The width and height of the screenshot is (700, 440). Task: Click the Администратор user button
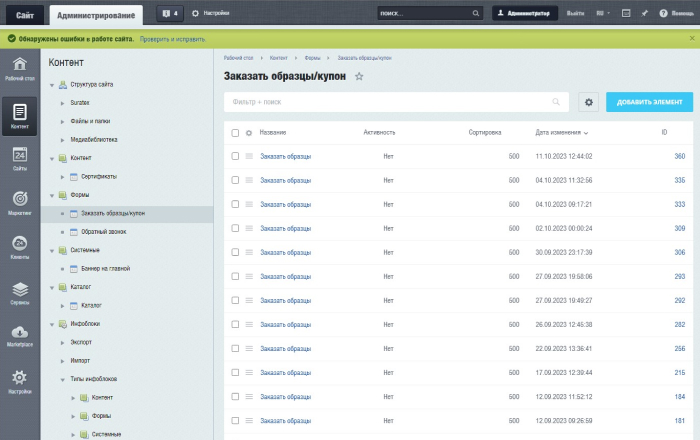click(x=525, y=13)
